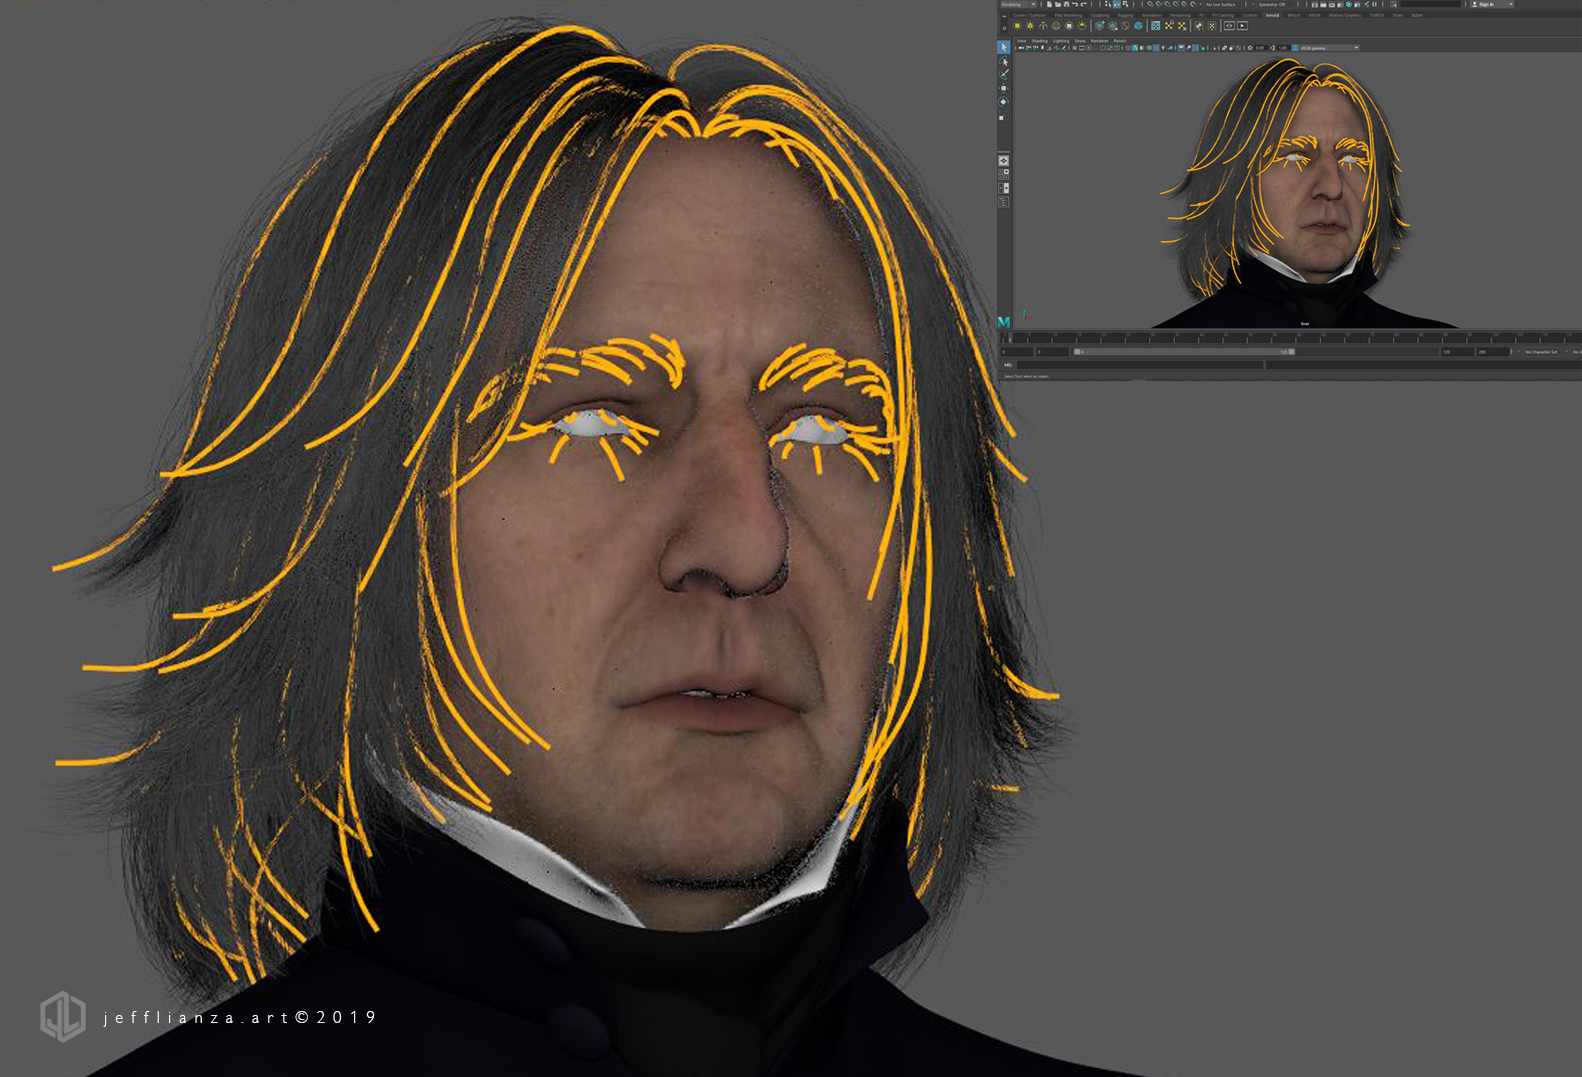Switch to the Rigging shelf tab

(x=1125, y=15)
